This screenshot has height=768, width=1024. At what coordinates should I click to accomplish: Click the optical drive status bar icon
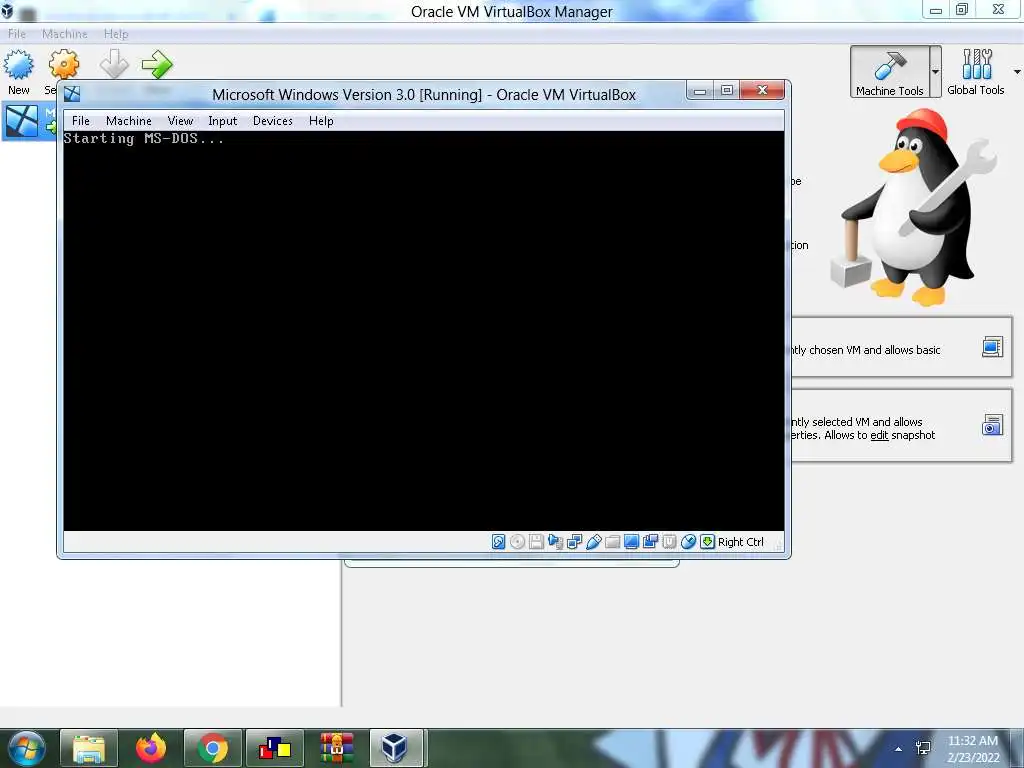517,541
